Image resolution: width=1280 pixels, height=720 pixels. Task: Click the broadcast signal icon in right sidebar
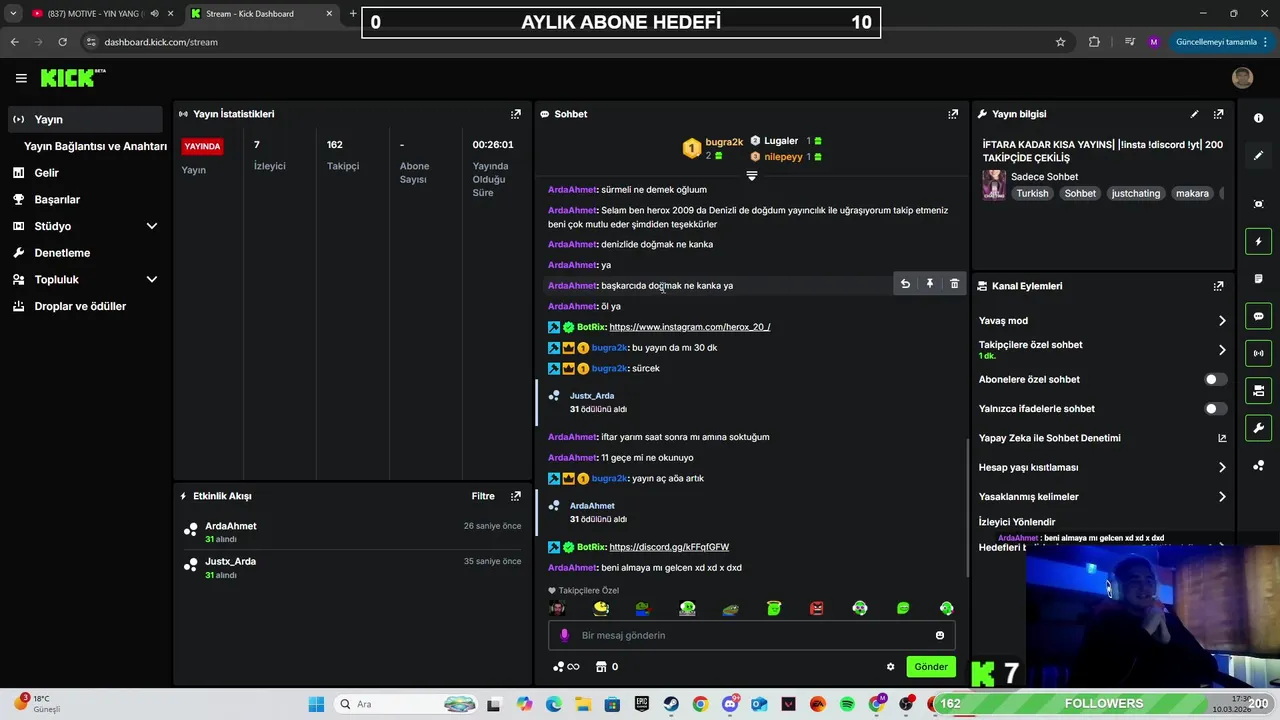click(x=1258, y=353)
